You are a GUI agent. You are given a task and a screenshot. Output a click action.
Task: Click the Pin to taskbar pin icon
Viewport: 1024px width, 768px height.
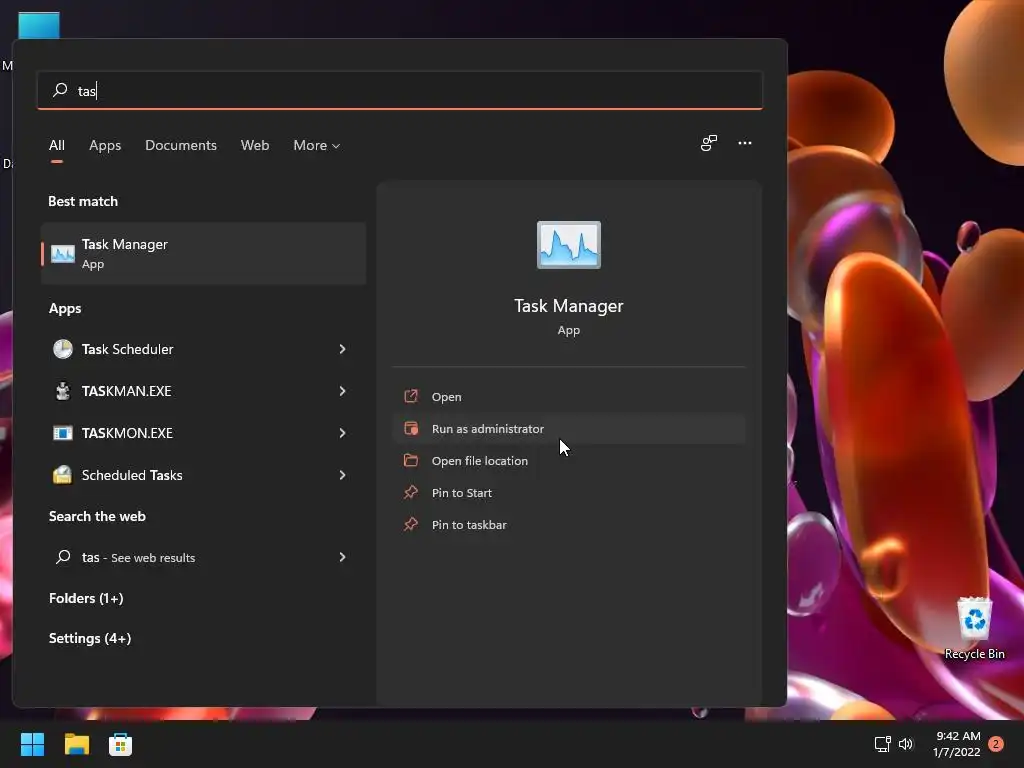tap(411, 524)
